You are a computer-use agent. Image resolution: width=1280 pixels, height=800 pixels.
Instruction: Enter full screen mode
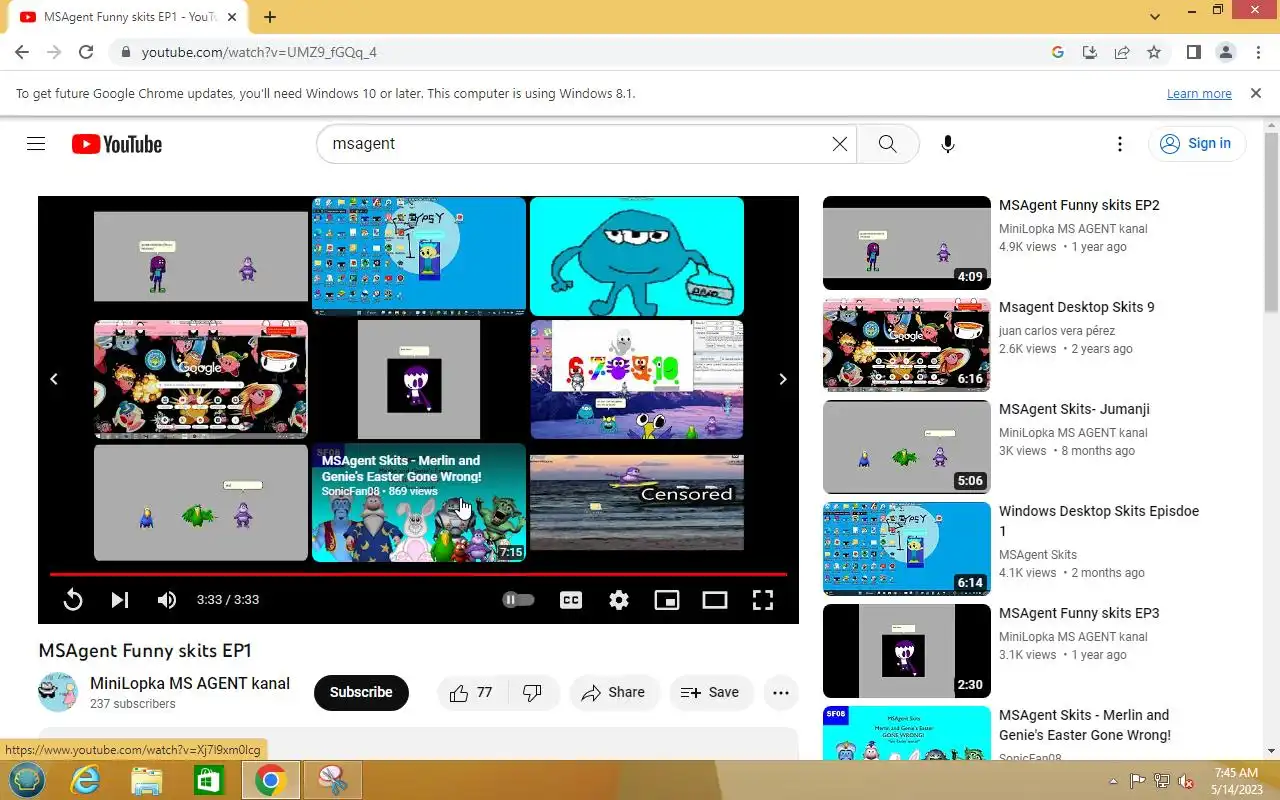point(763,600)
